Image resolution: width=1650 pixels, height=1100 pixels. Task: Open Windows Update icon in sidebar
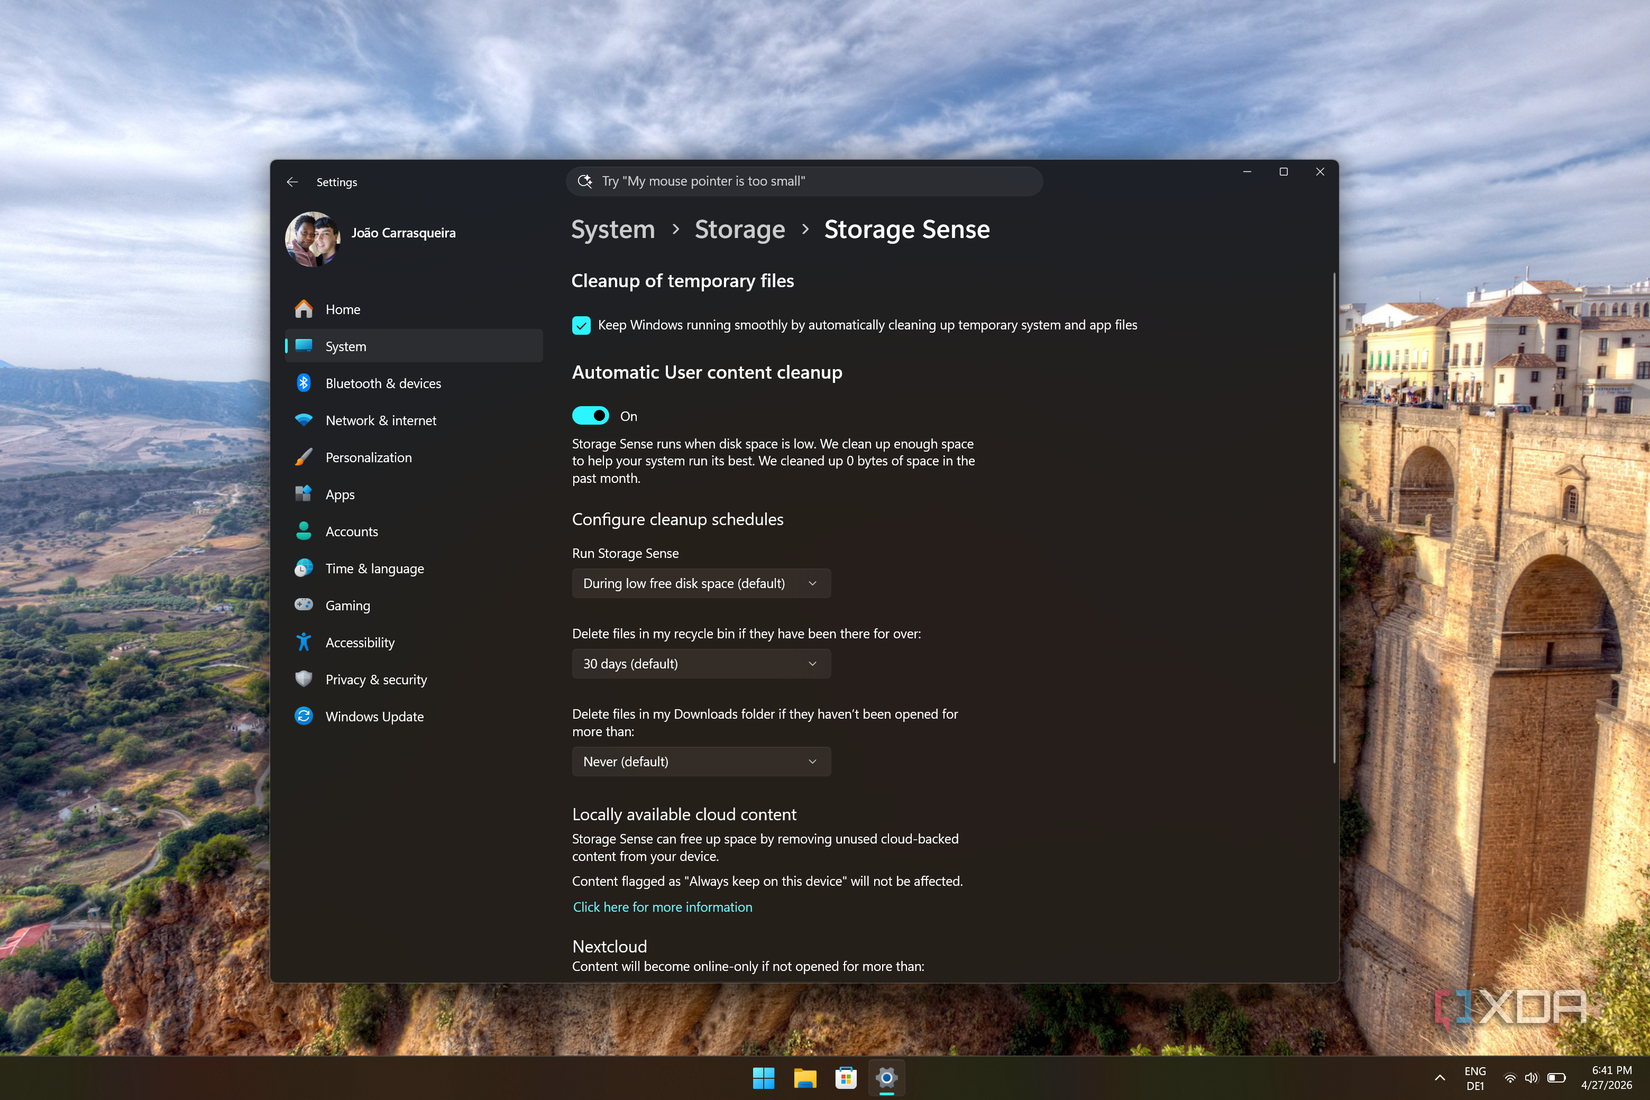click(x=304, y=716)
